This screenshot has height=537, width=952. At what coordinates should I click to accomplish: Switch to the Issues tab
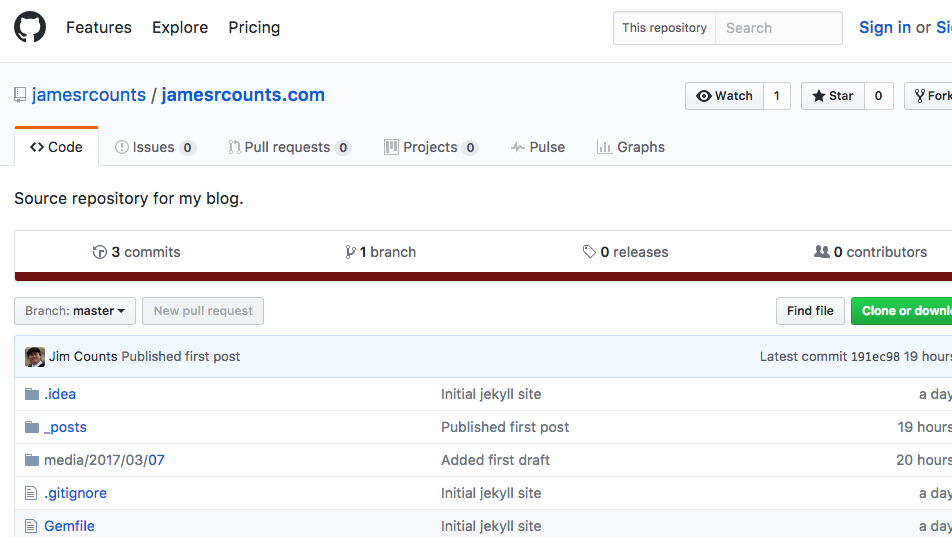155,147
